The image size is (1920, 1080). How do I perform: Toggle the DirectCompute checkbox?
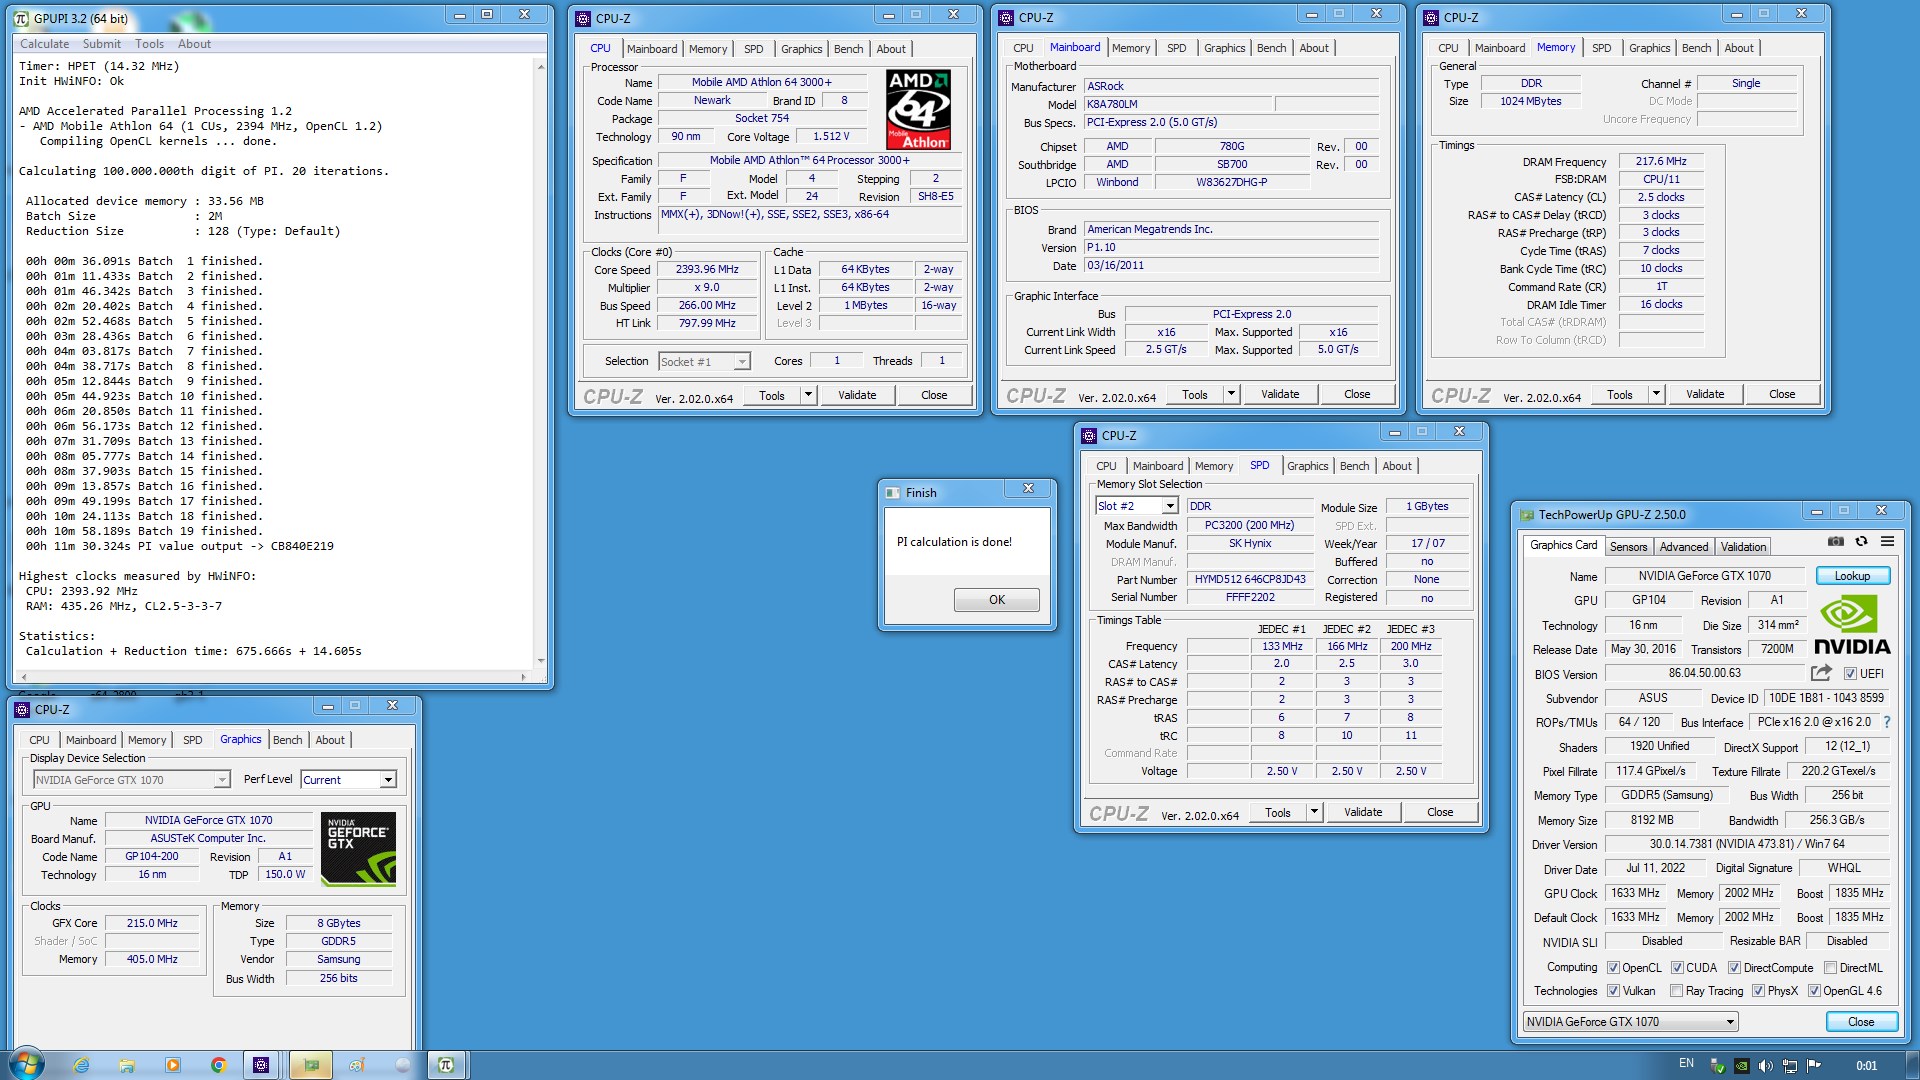[1735, 968]
